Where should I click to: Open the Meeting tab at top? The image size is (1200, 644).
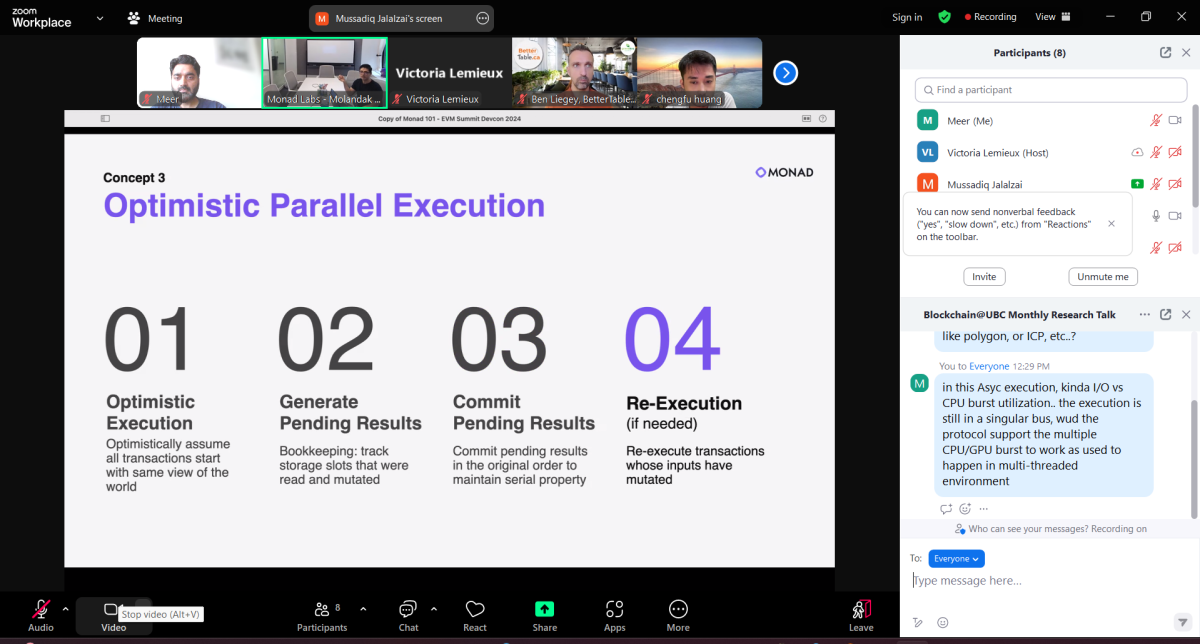pyautogui.click(x=155, y=18)
